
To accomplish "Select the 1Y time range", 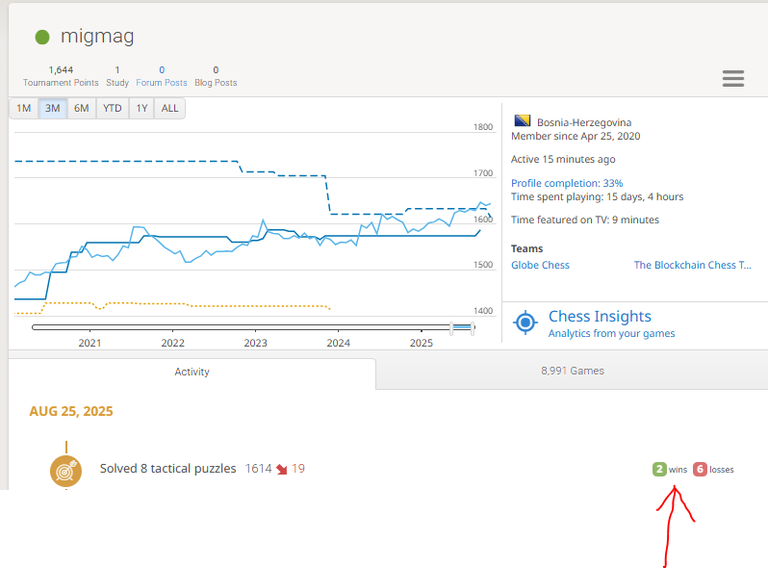I will pos(142,108).
